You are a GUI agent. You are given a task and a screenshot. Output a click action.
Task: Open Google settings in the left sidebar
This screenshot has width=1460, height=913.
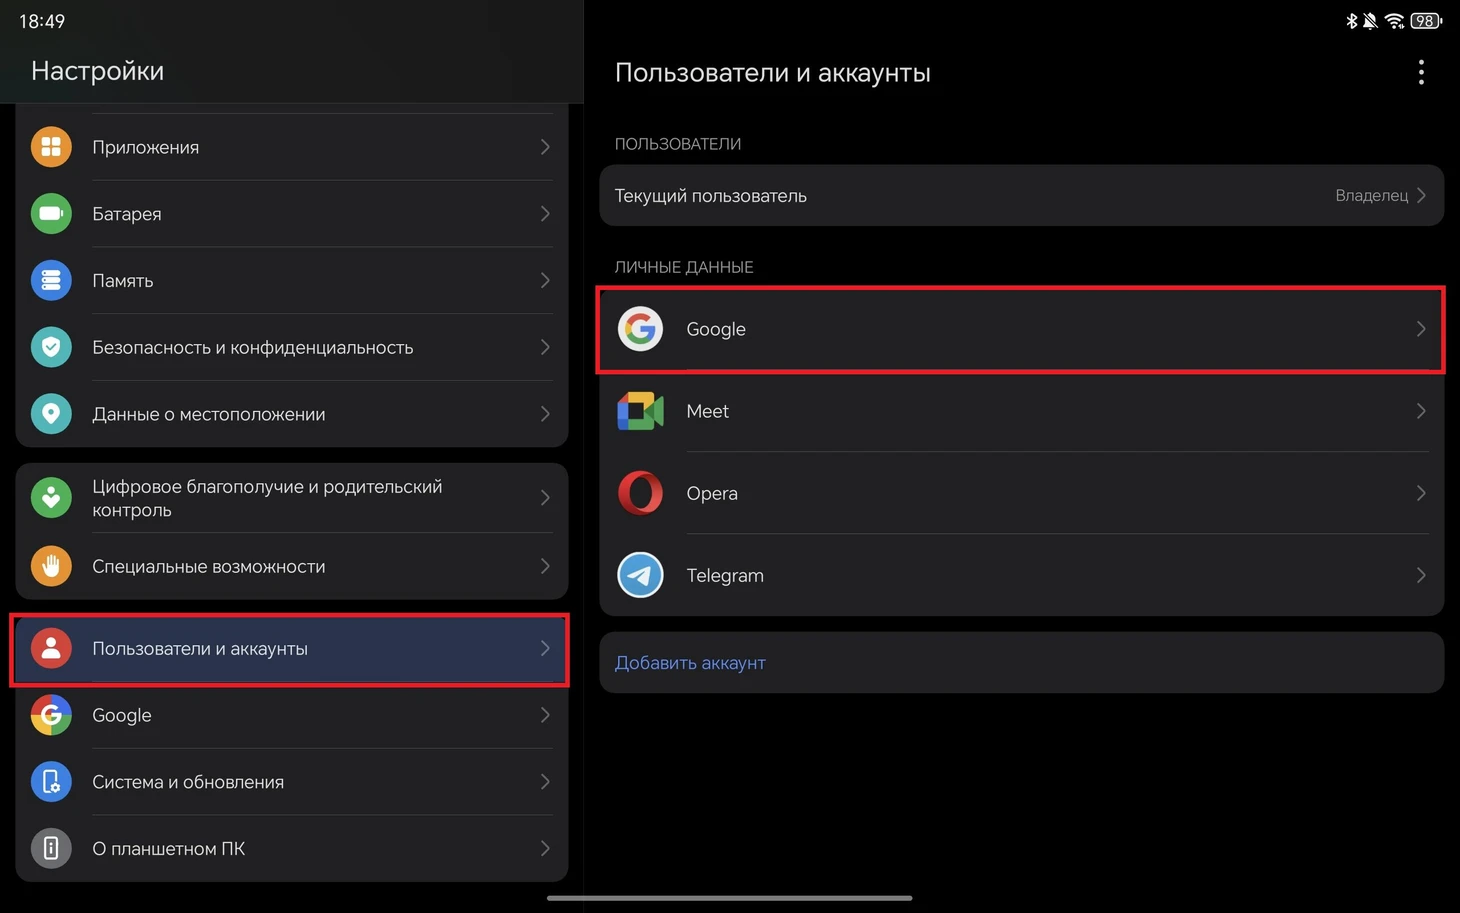click(290, 715)
